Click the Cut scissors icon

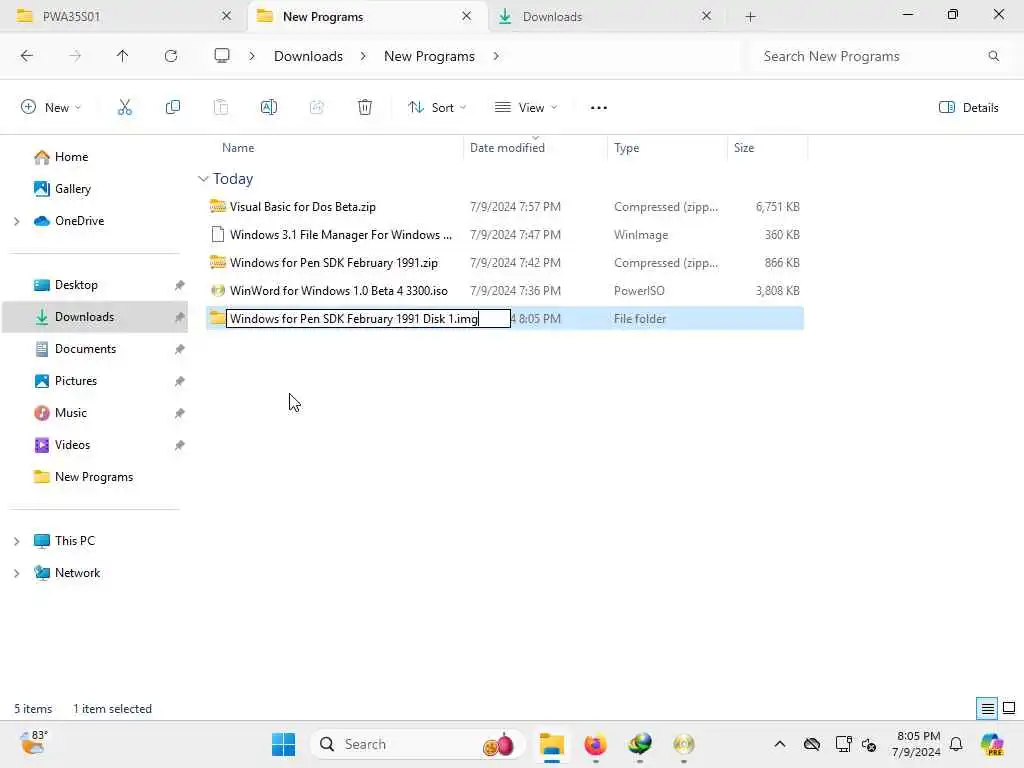click(125, 108)
